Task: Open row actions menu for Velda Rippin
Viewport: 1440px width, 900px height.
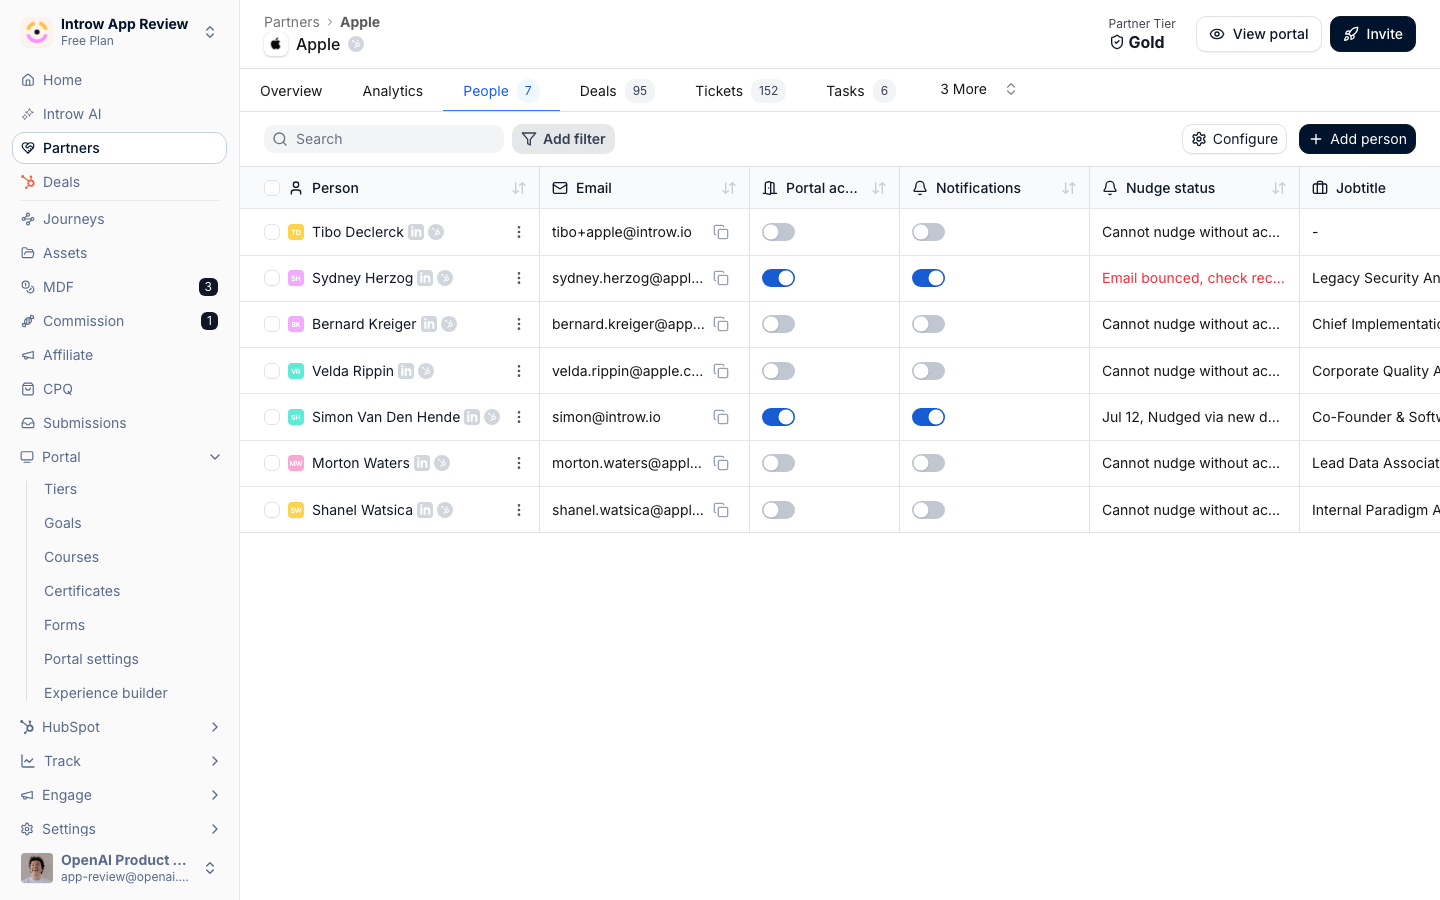Action: 518,371
